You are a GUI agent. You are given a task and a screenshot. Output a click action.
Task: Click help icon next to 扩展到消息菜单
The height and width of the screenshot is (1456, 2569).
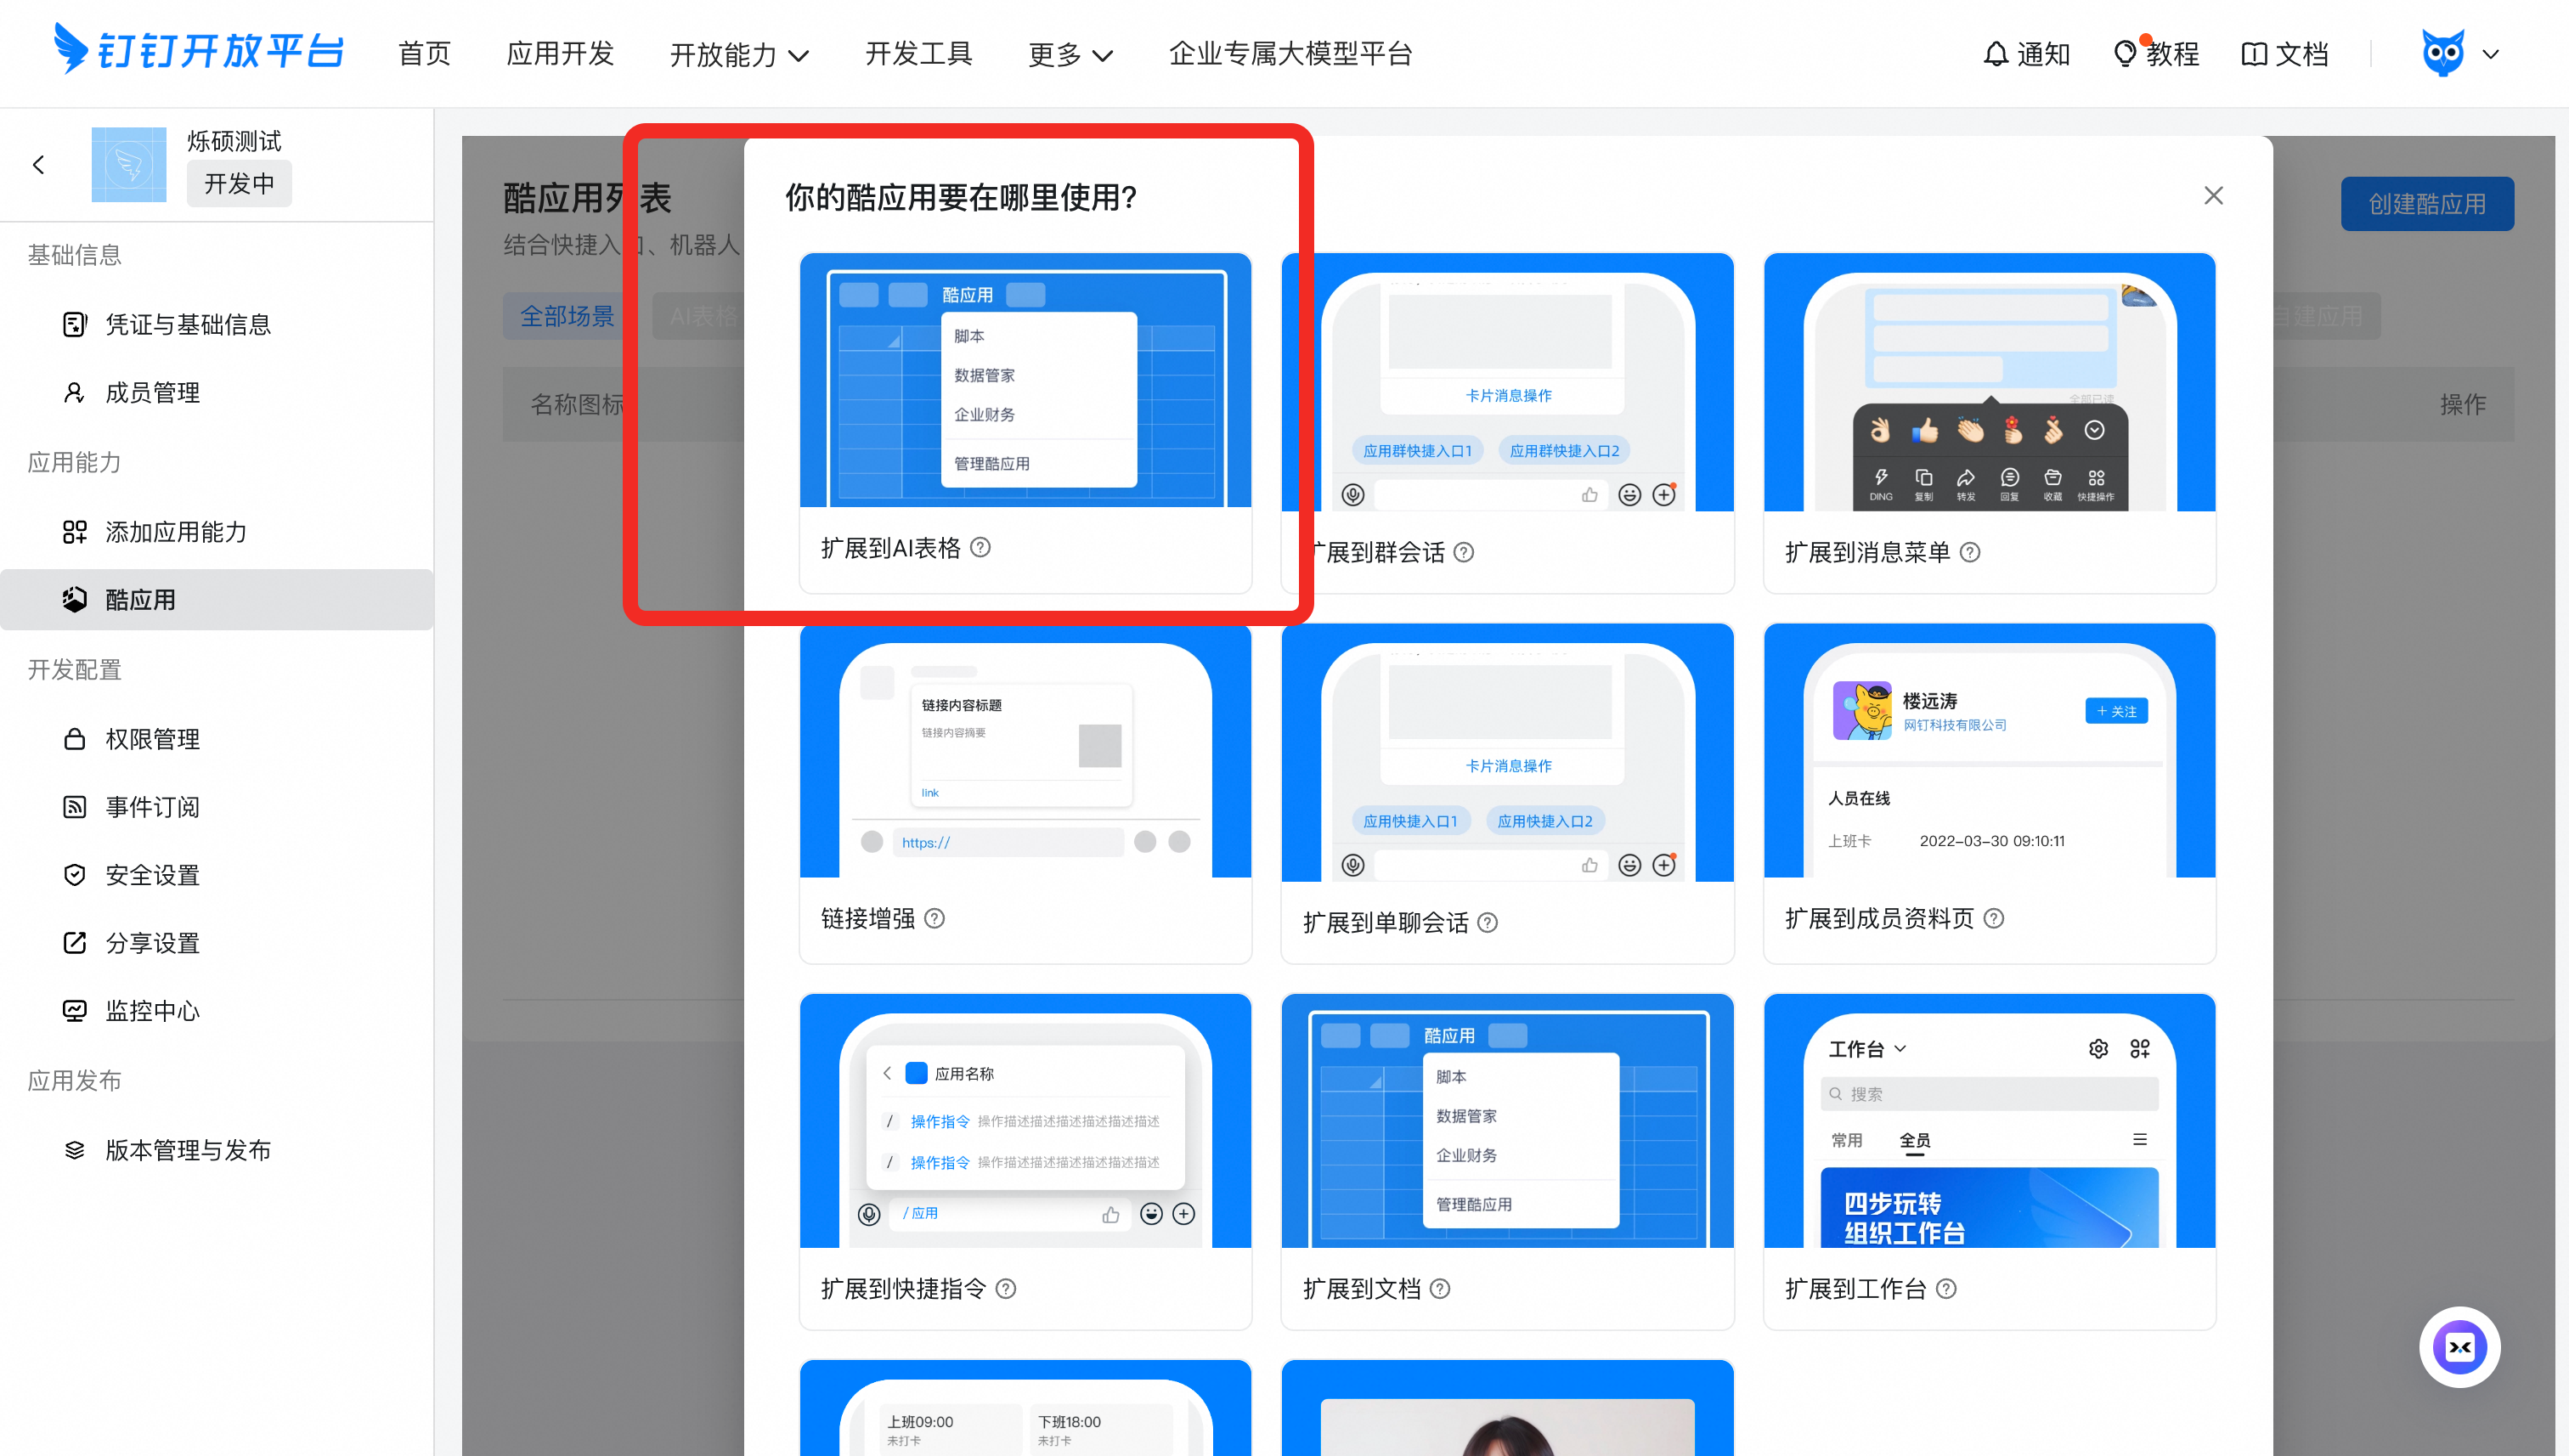(1970, 552)
